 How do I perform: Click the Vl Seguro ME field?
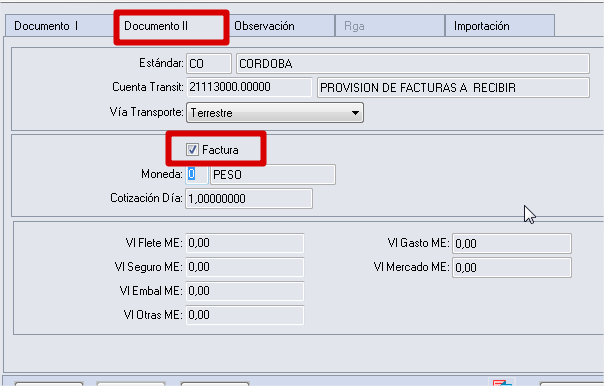pyautogui.click(x=245, y=267)
